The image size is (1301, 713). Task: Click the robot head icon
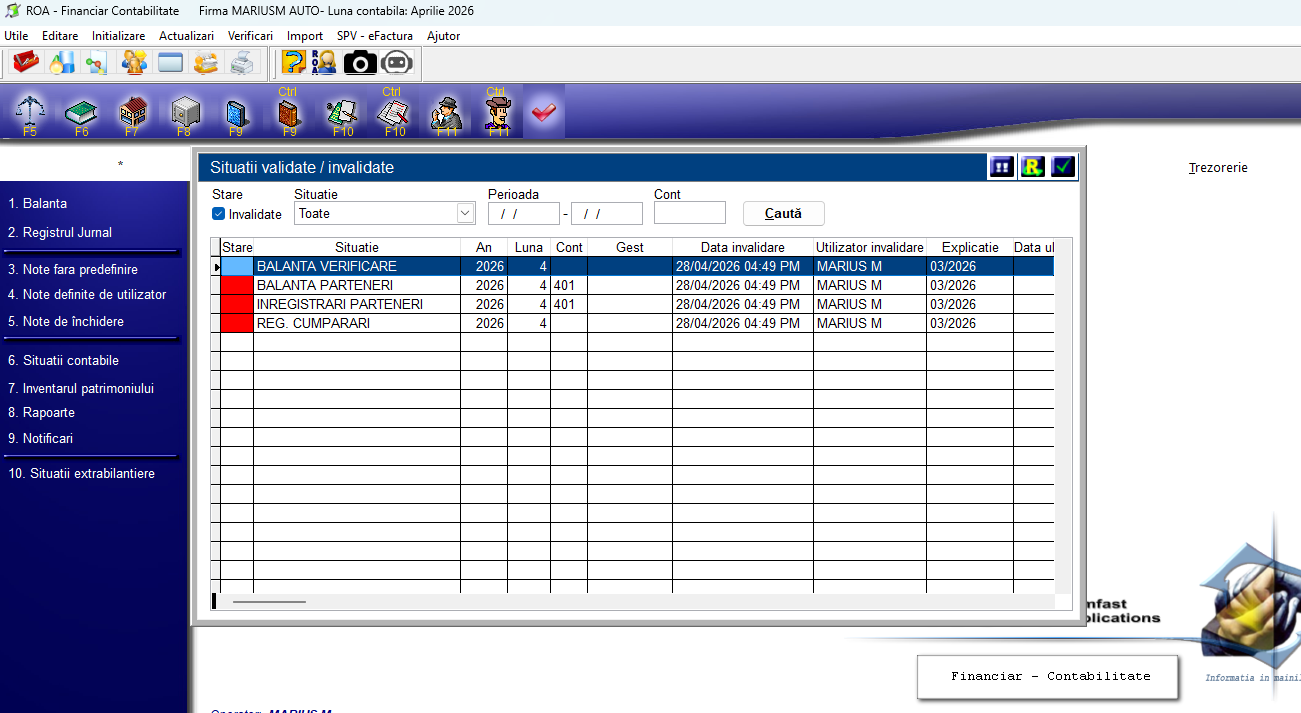pos(397,63)
